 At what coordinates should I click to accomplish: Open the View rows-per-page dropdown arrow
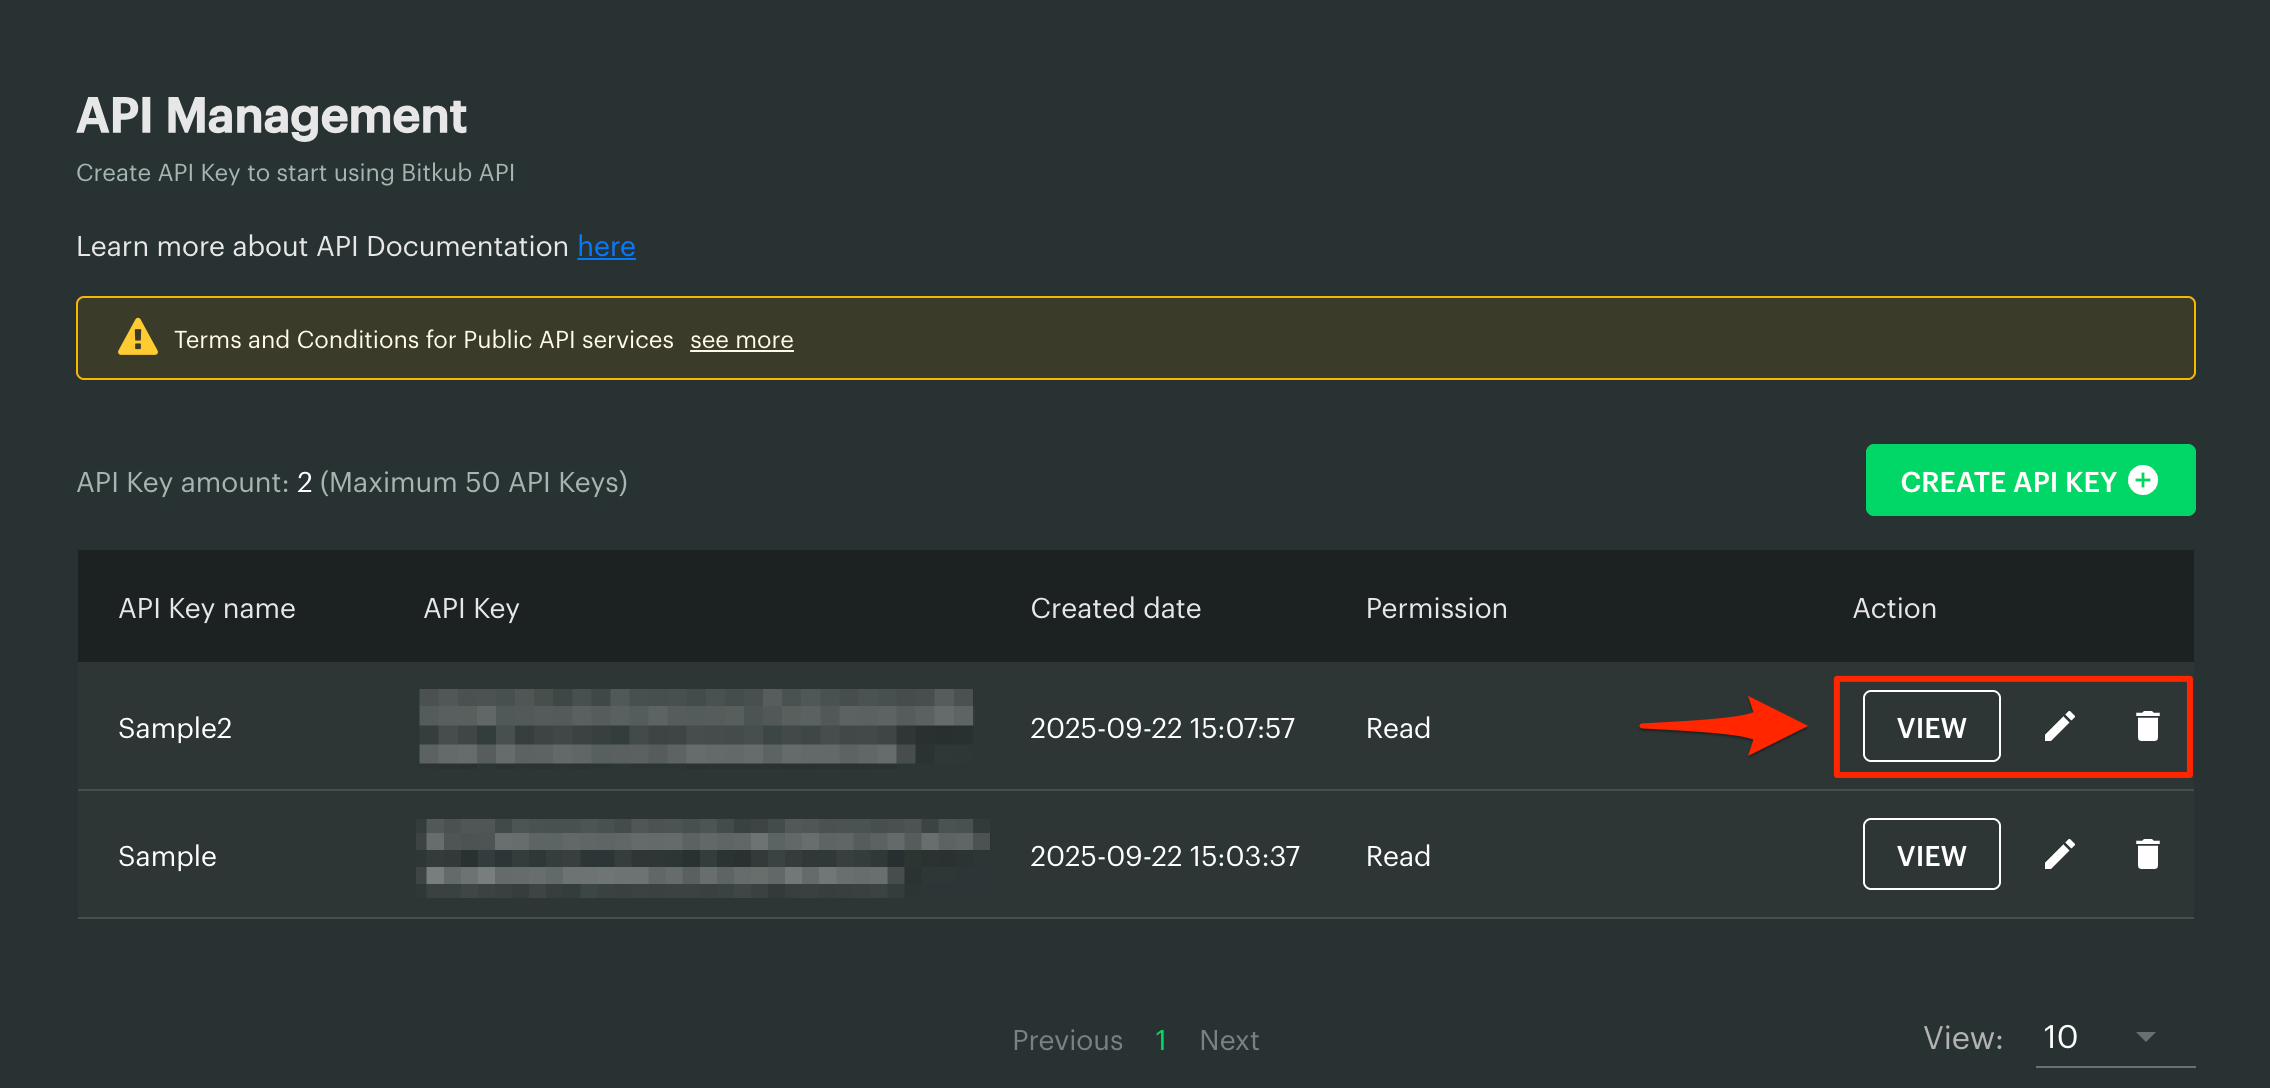click(x=2145, y=1037)
